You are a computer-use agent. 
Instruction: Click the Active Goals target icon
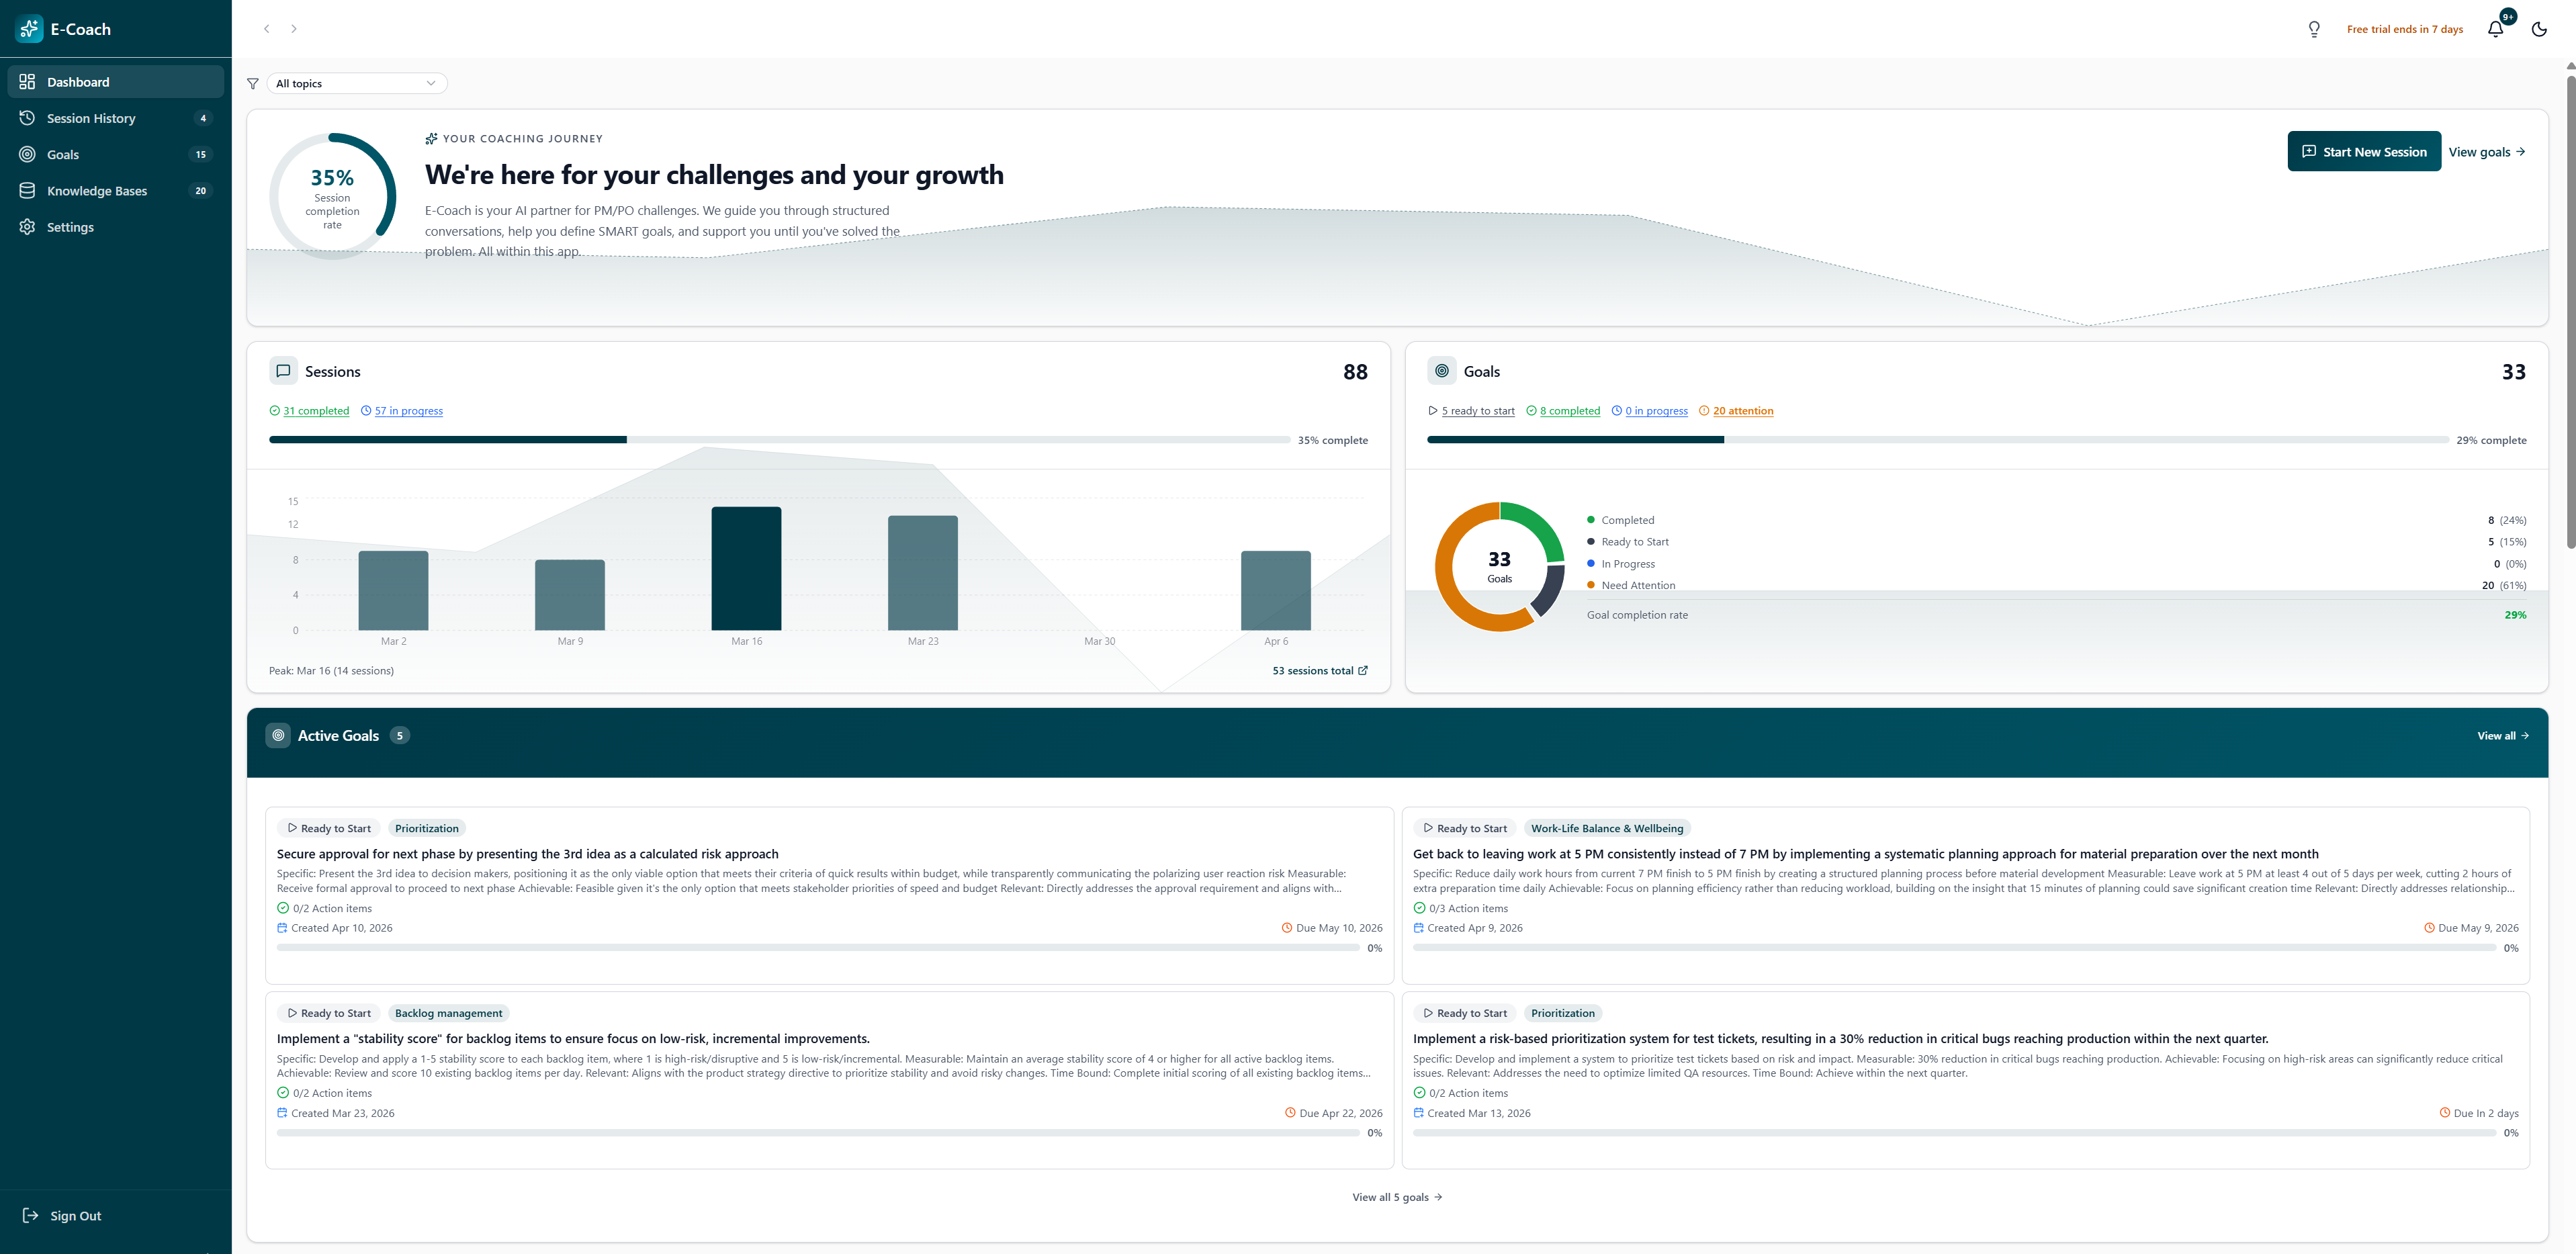278,735
